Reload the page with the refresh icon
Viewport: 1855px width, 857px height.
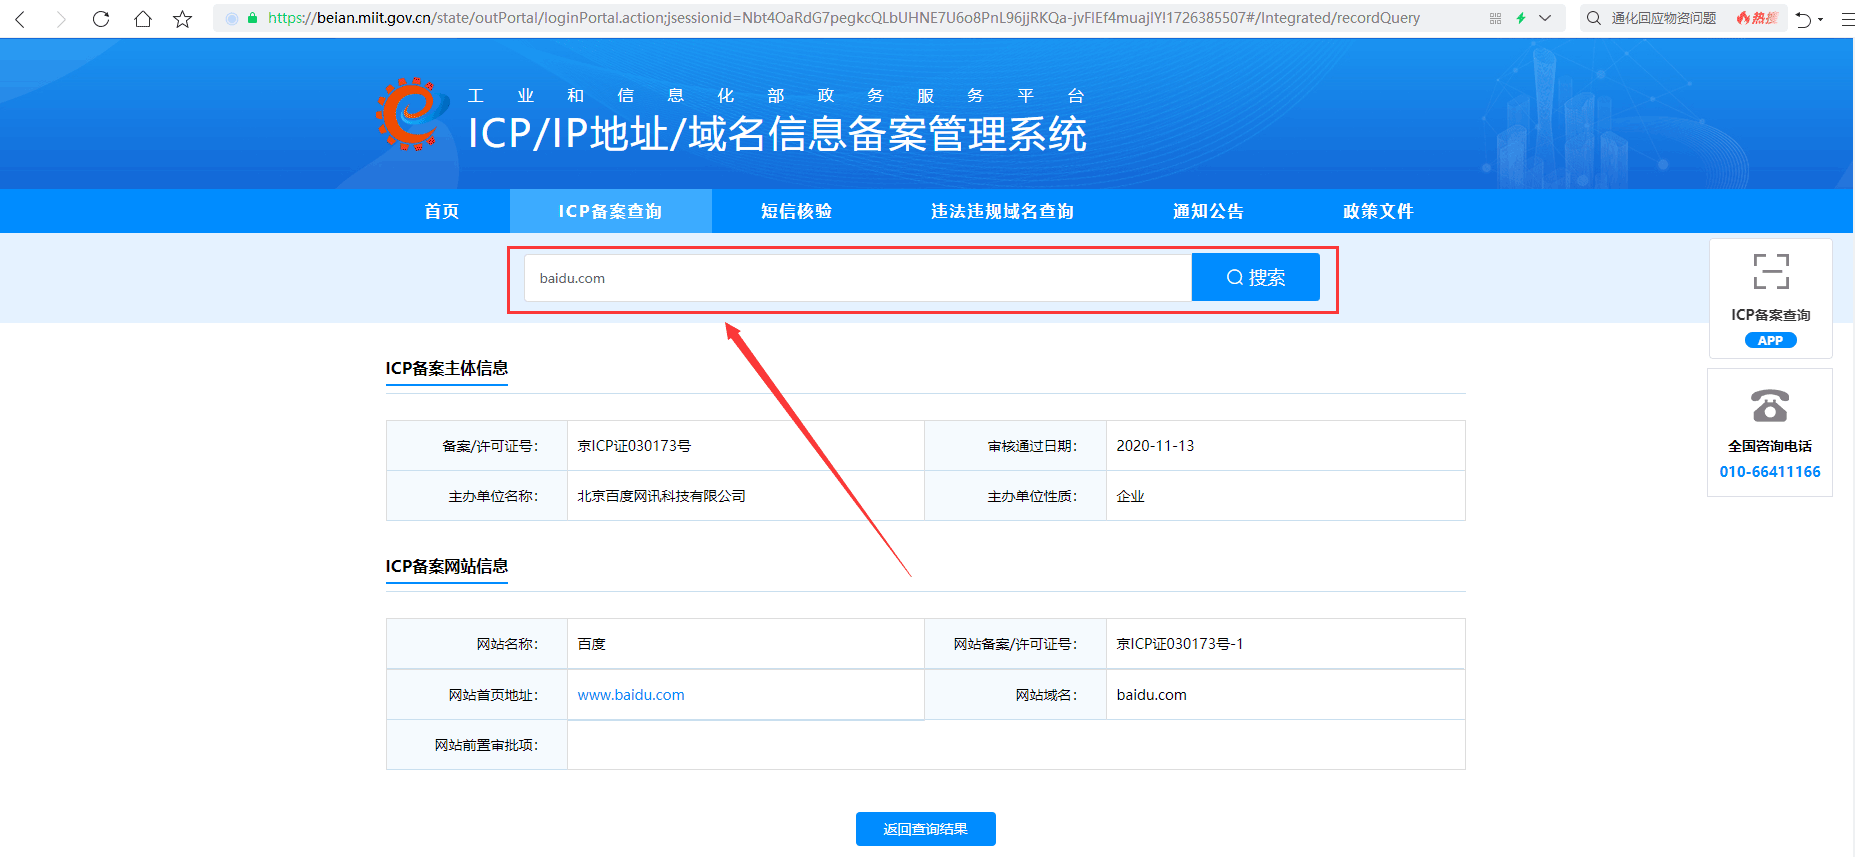[101, 19]
